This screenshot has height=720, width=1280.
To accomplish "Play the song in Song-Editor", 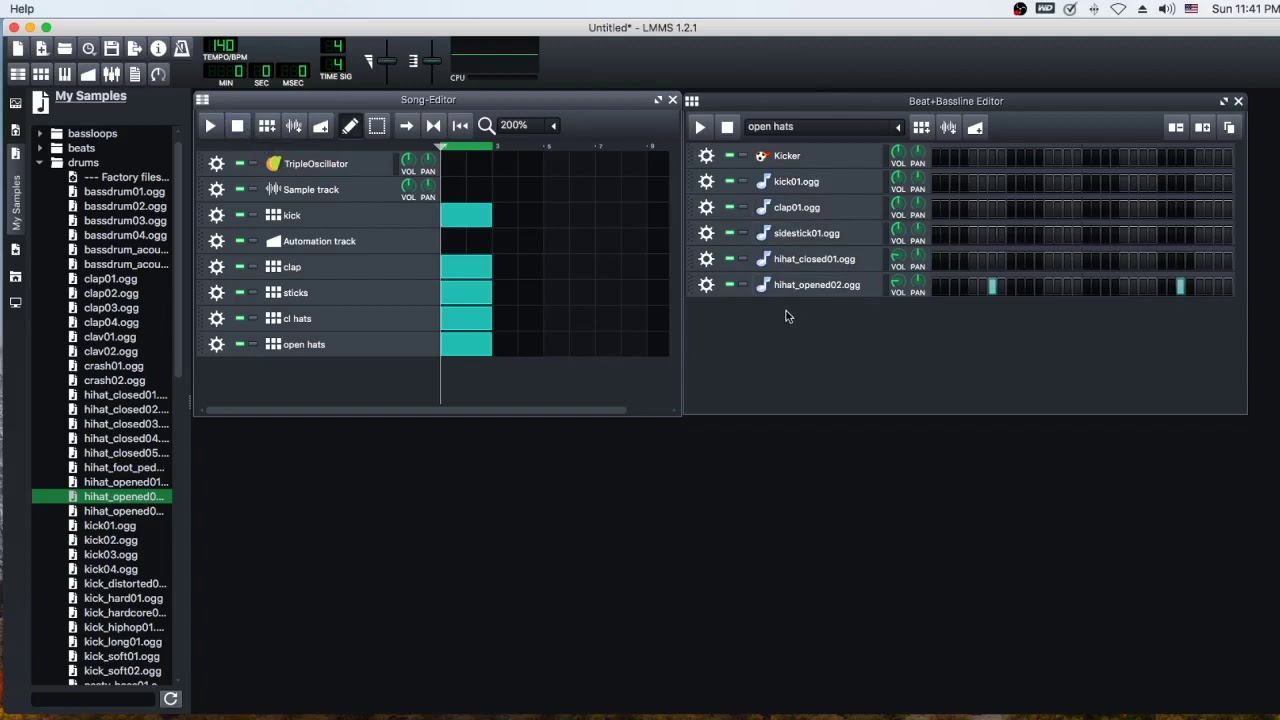I will (210, 126).
